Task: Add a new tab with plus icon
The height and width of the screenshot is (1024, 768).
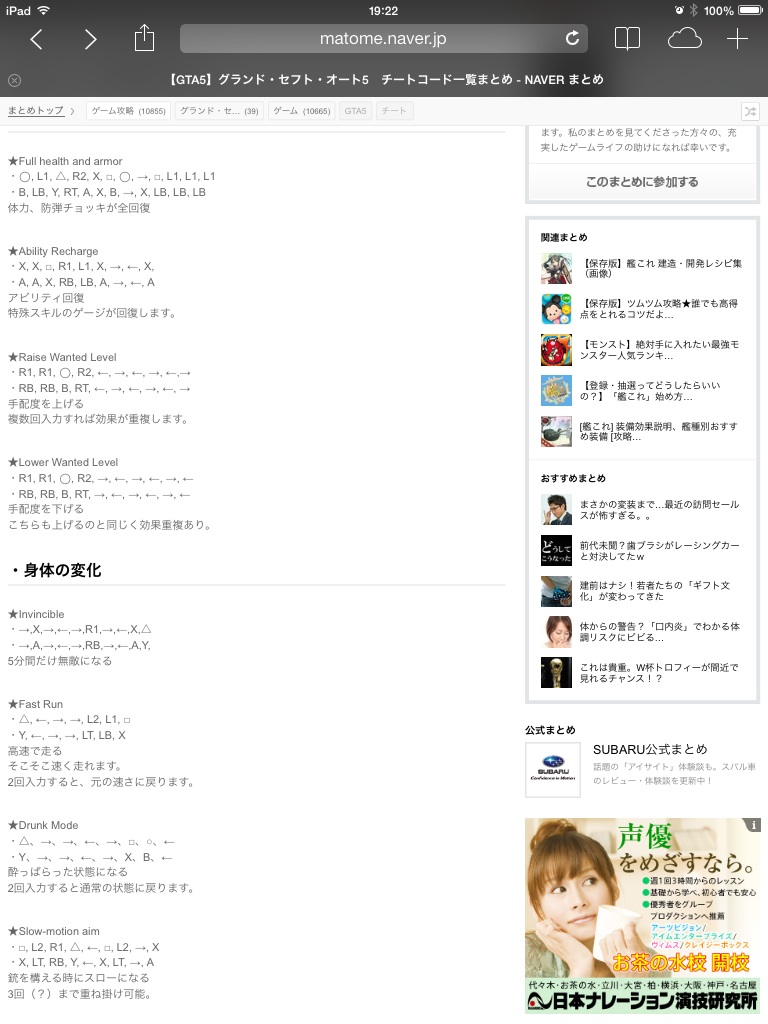Action: tap(737, 39)
